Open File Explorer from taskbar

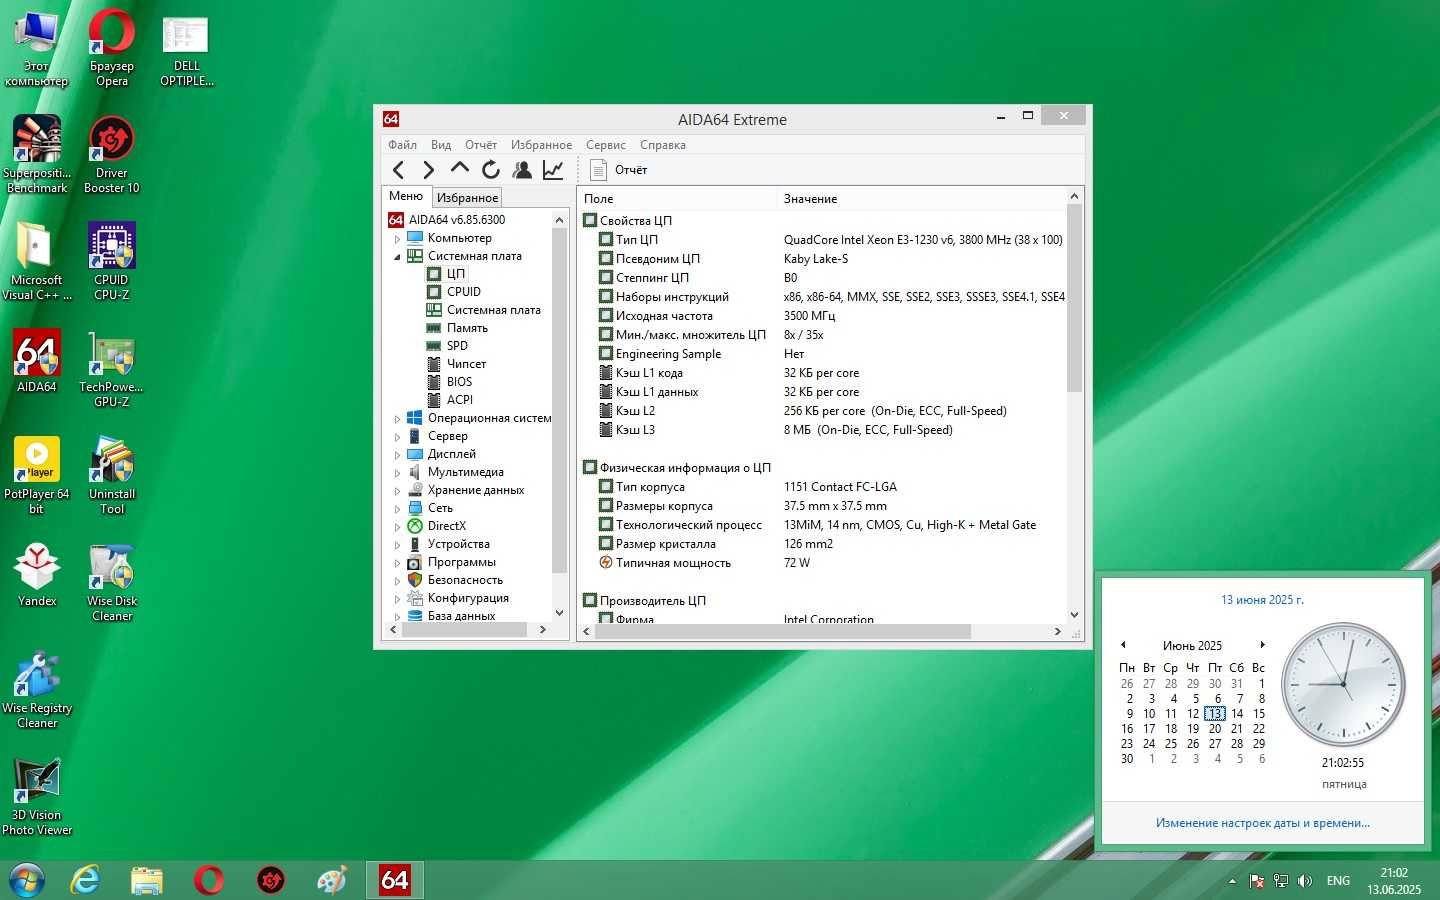tap(147, 880)
